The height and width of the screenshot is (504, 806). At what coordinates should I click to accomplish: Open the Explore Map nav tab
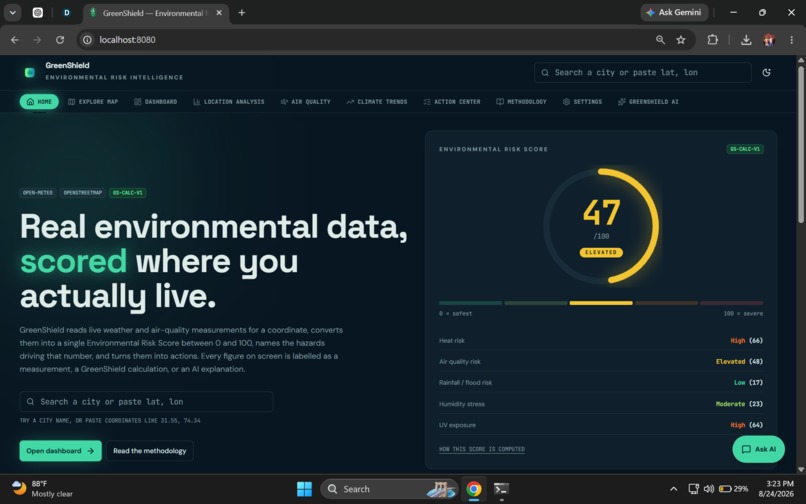93,102
